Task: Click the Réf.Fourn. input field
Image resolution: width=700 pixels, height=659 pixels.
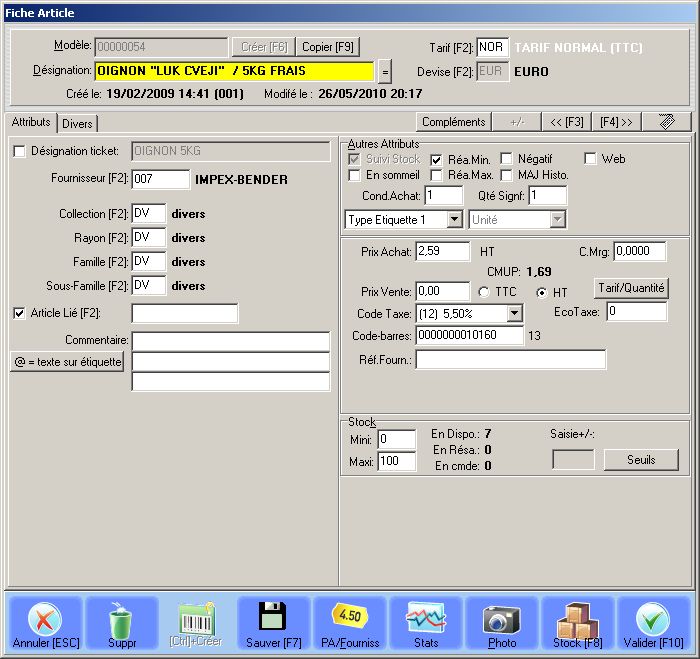Action: coord(511,359)
